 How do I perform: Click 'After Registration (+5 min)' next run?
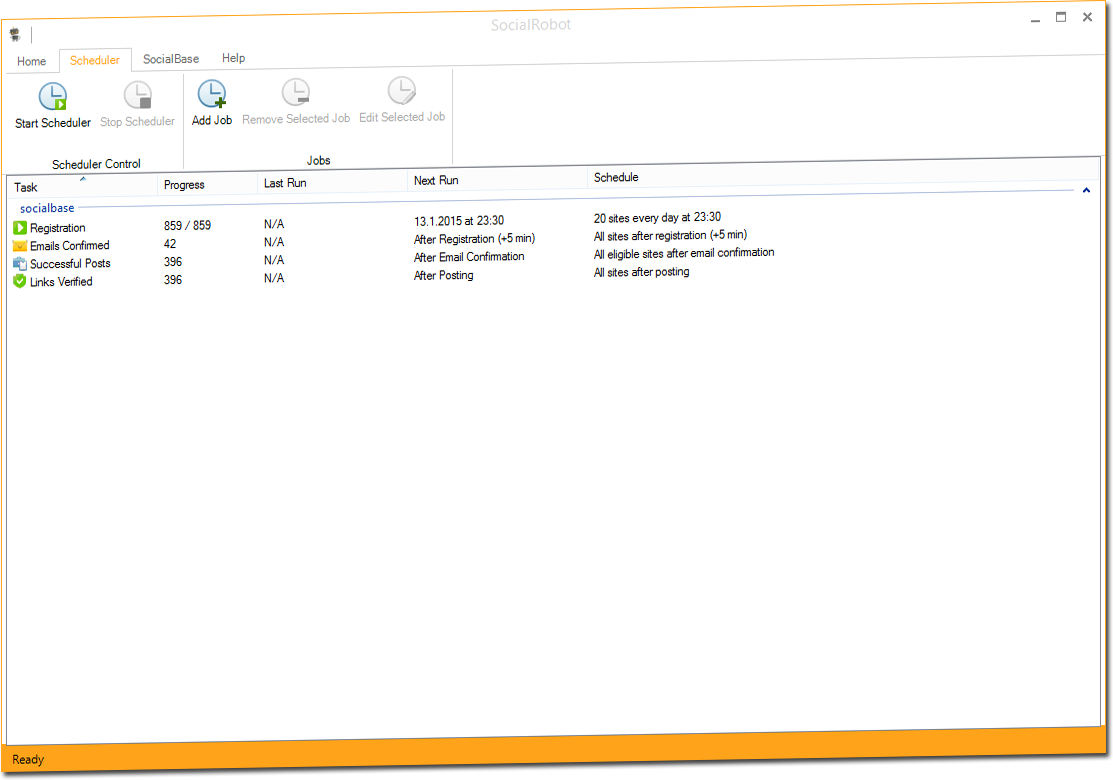click(474, 238)
